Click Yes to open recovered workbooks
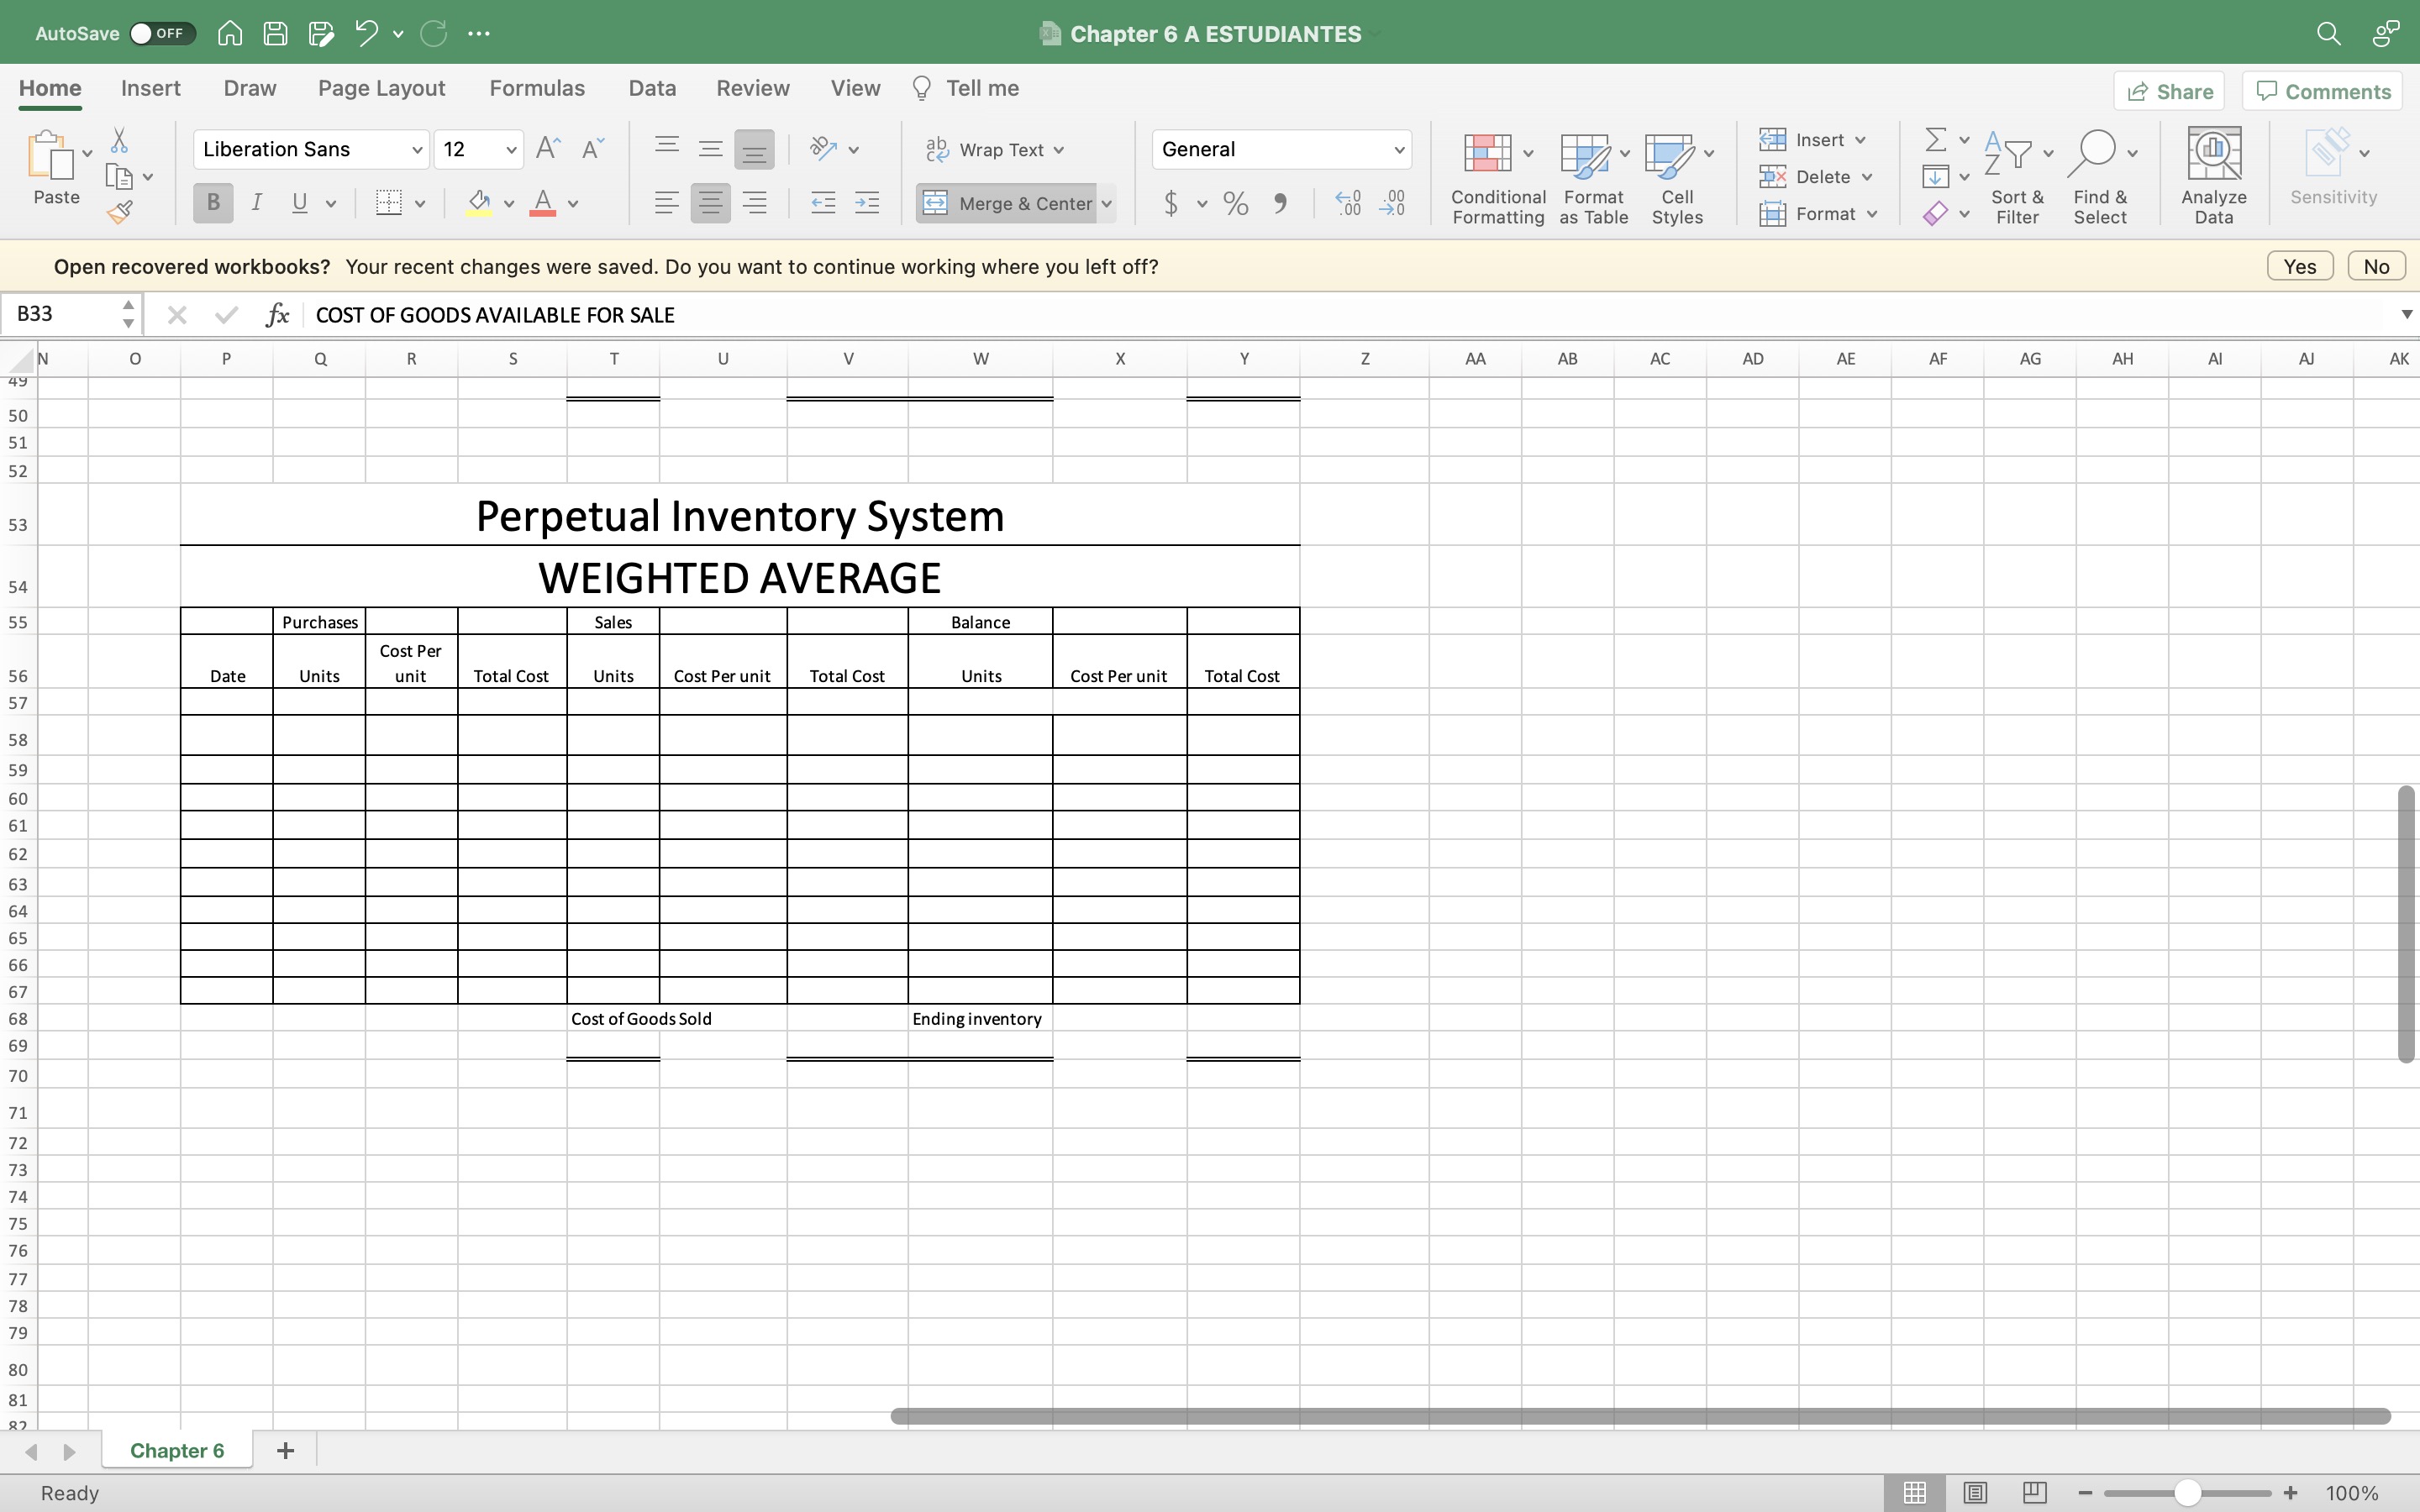The image size is (2420, 1512). (2299, 266)
